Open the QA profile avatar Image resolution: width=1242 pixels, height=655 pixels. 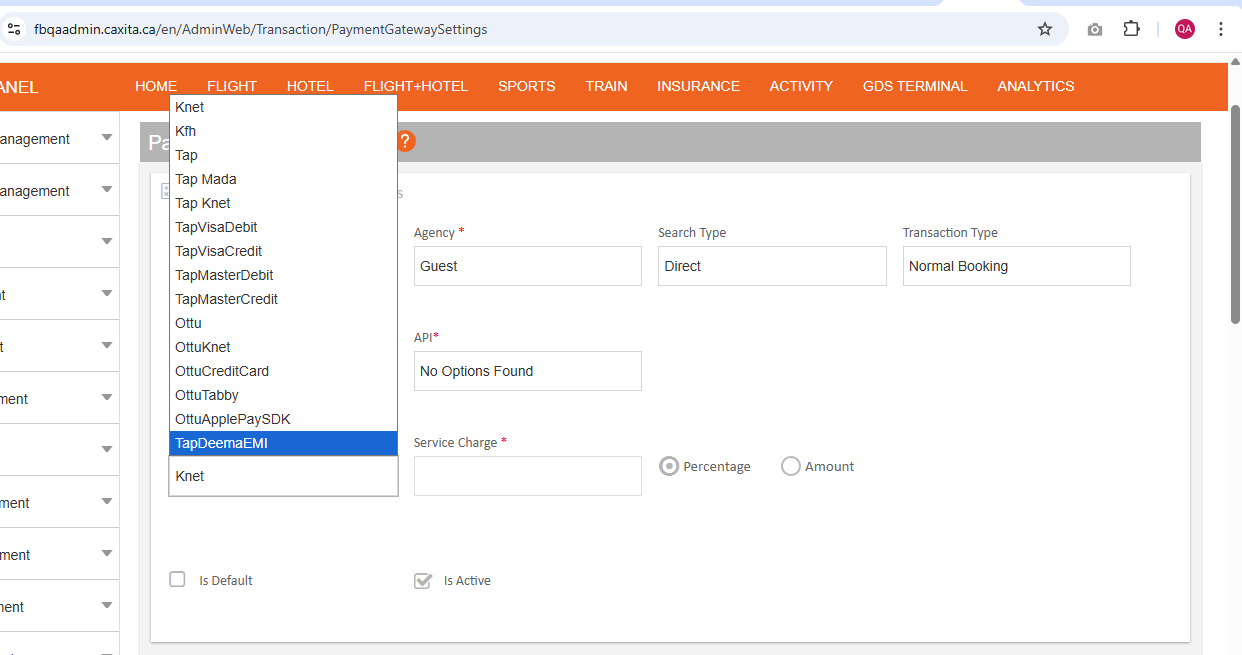1184,29
